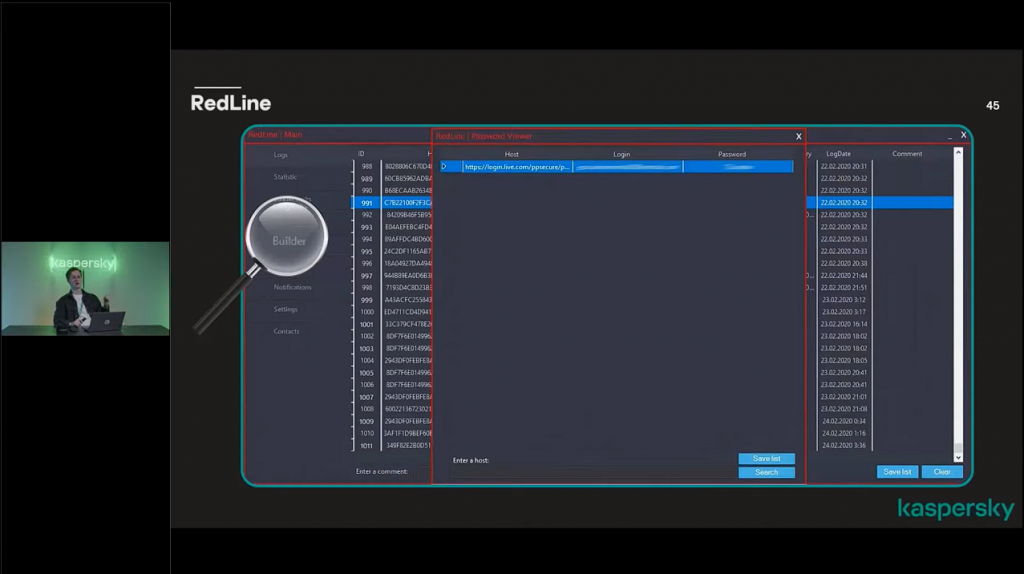Select log row with ID 997
Image resolution: width=1024 pixels, height=574 pixels.
pos(366,276)
